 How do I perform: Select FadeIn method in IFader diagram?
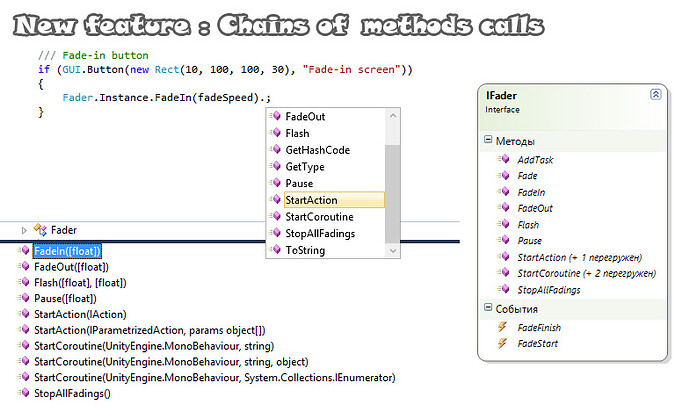pos(531,193)
